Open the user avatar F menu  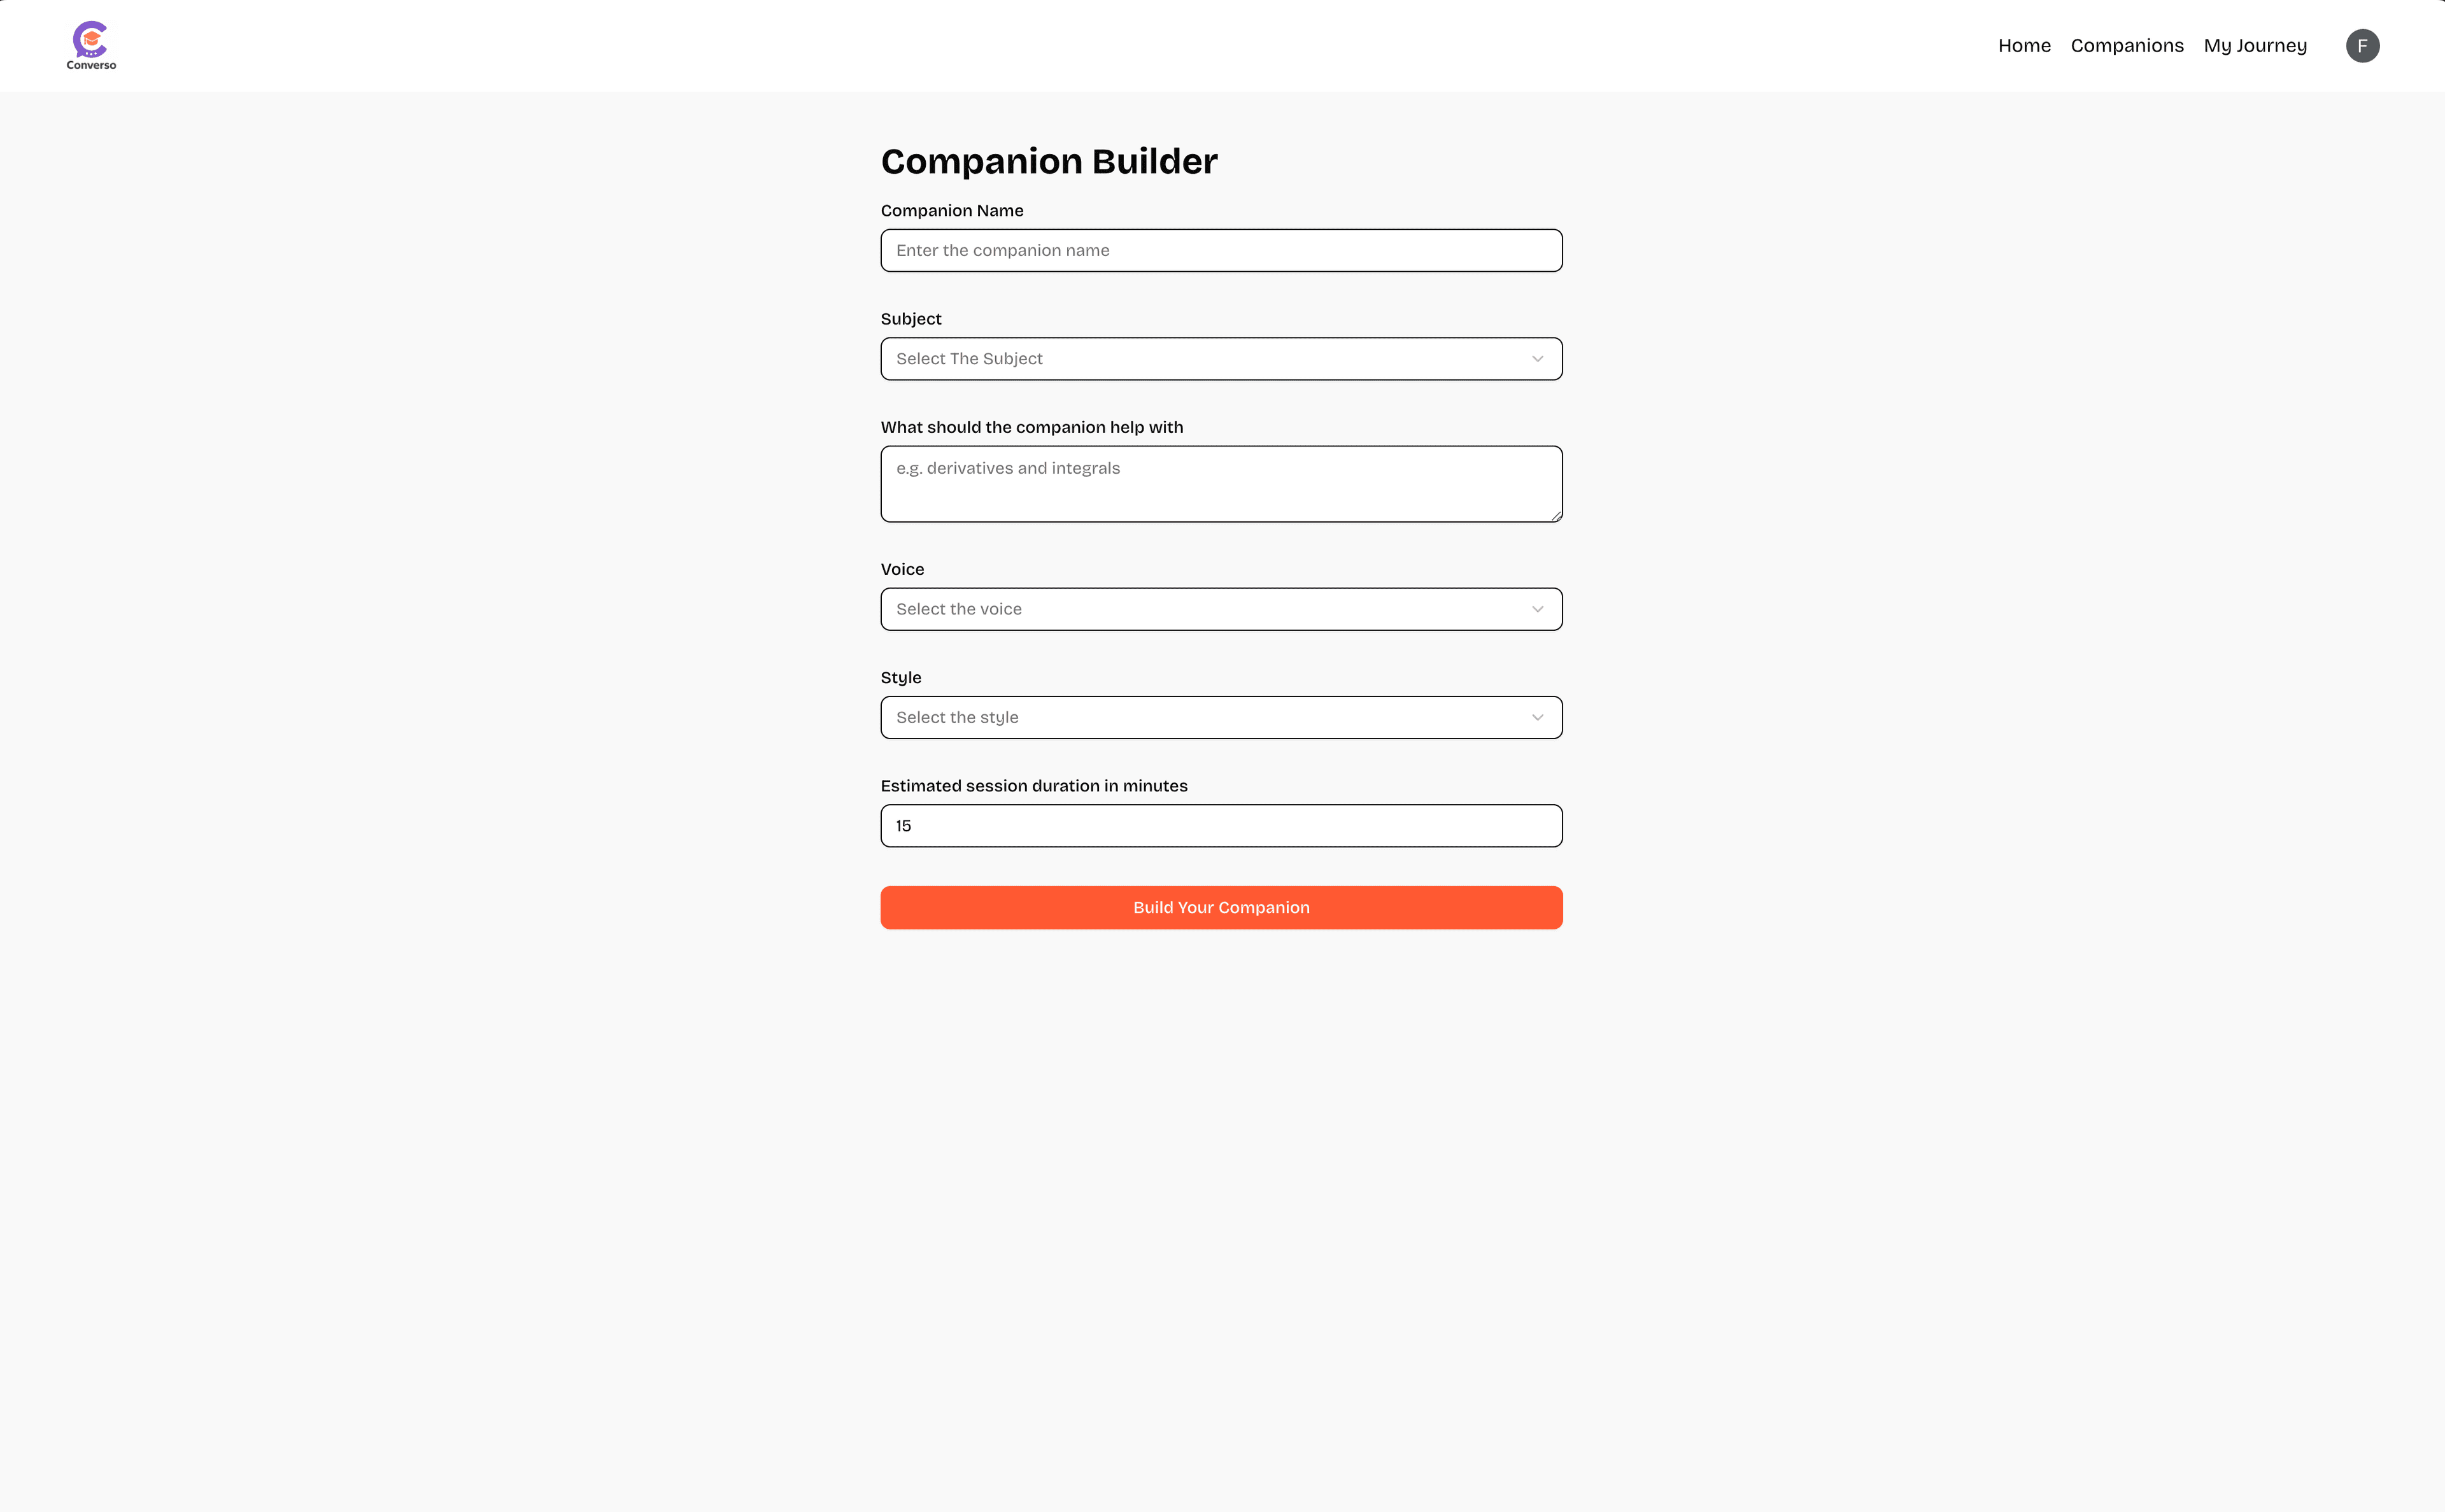[x=2362, y=46]
